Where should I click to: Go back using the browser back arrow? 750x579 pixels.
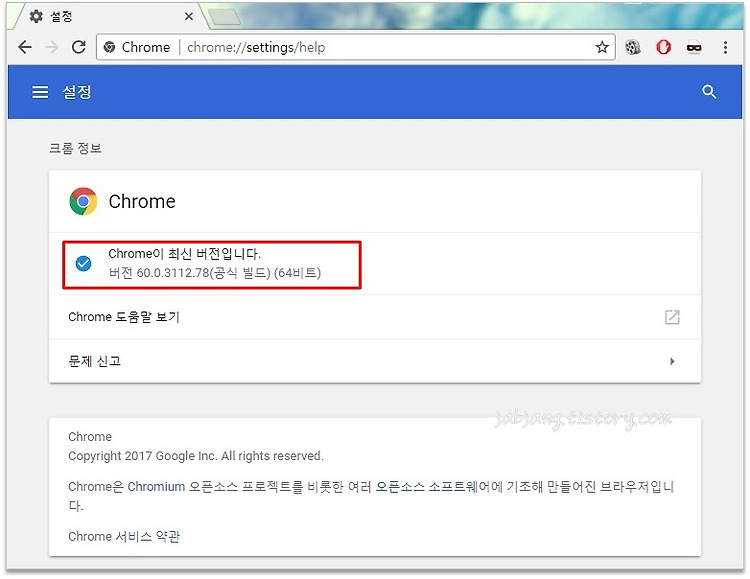pos(25,47)
